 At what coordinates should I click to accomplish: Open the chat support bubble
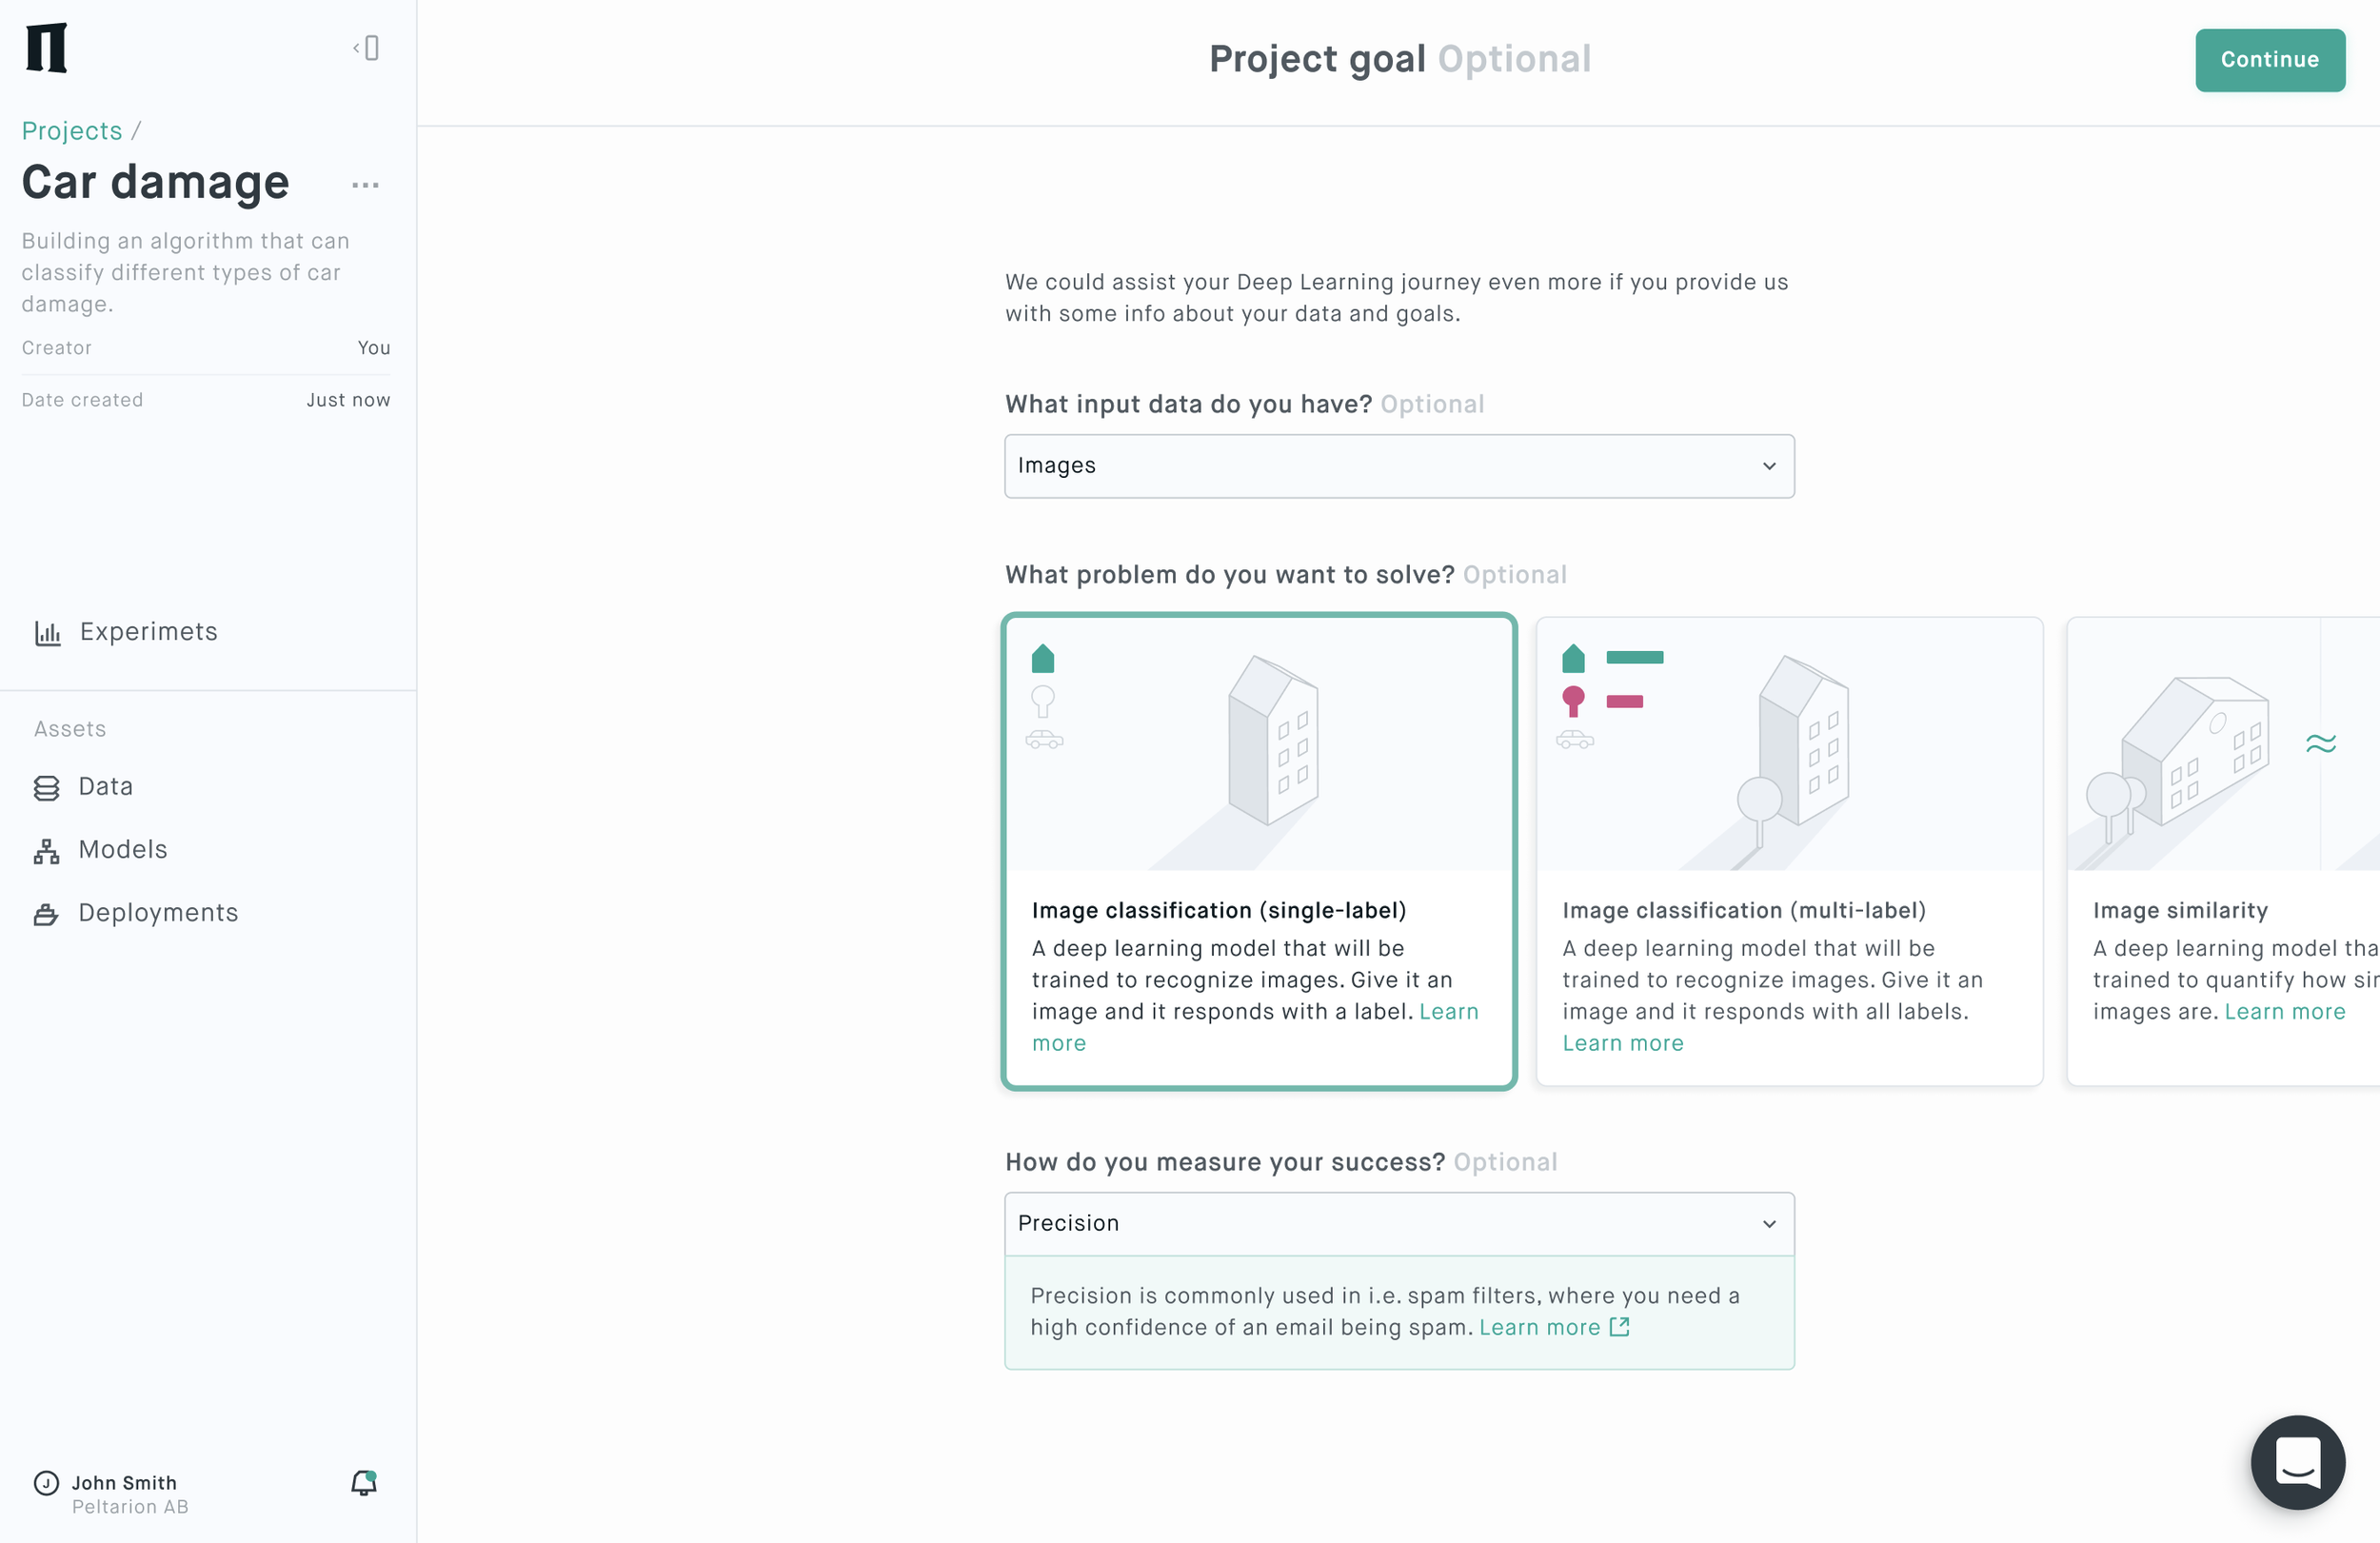click(x=2297, y=1462)
